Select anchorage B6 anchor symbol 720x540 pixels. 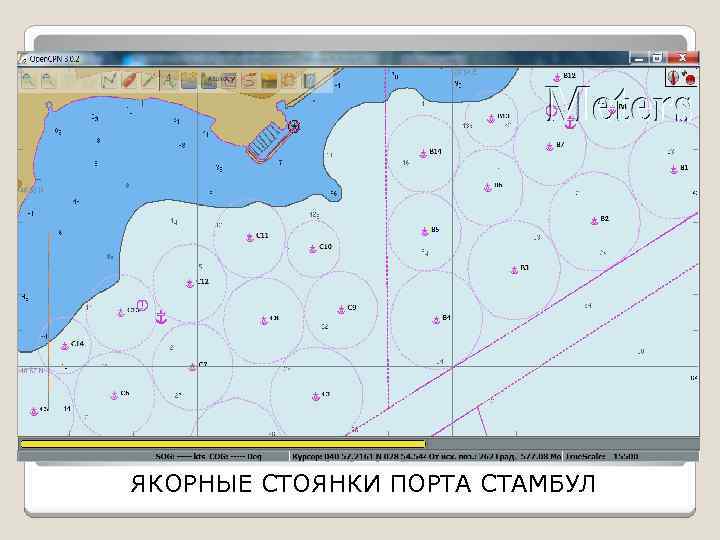(x=487, y=187)
